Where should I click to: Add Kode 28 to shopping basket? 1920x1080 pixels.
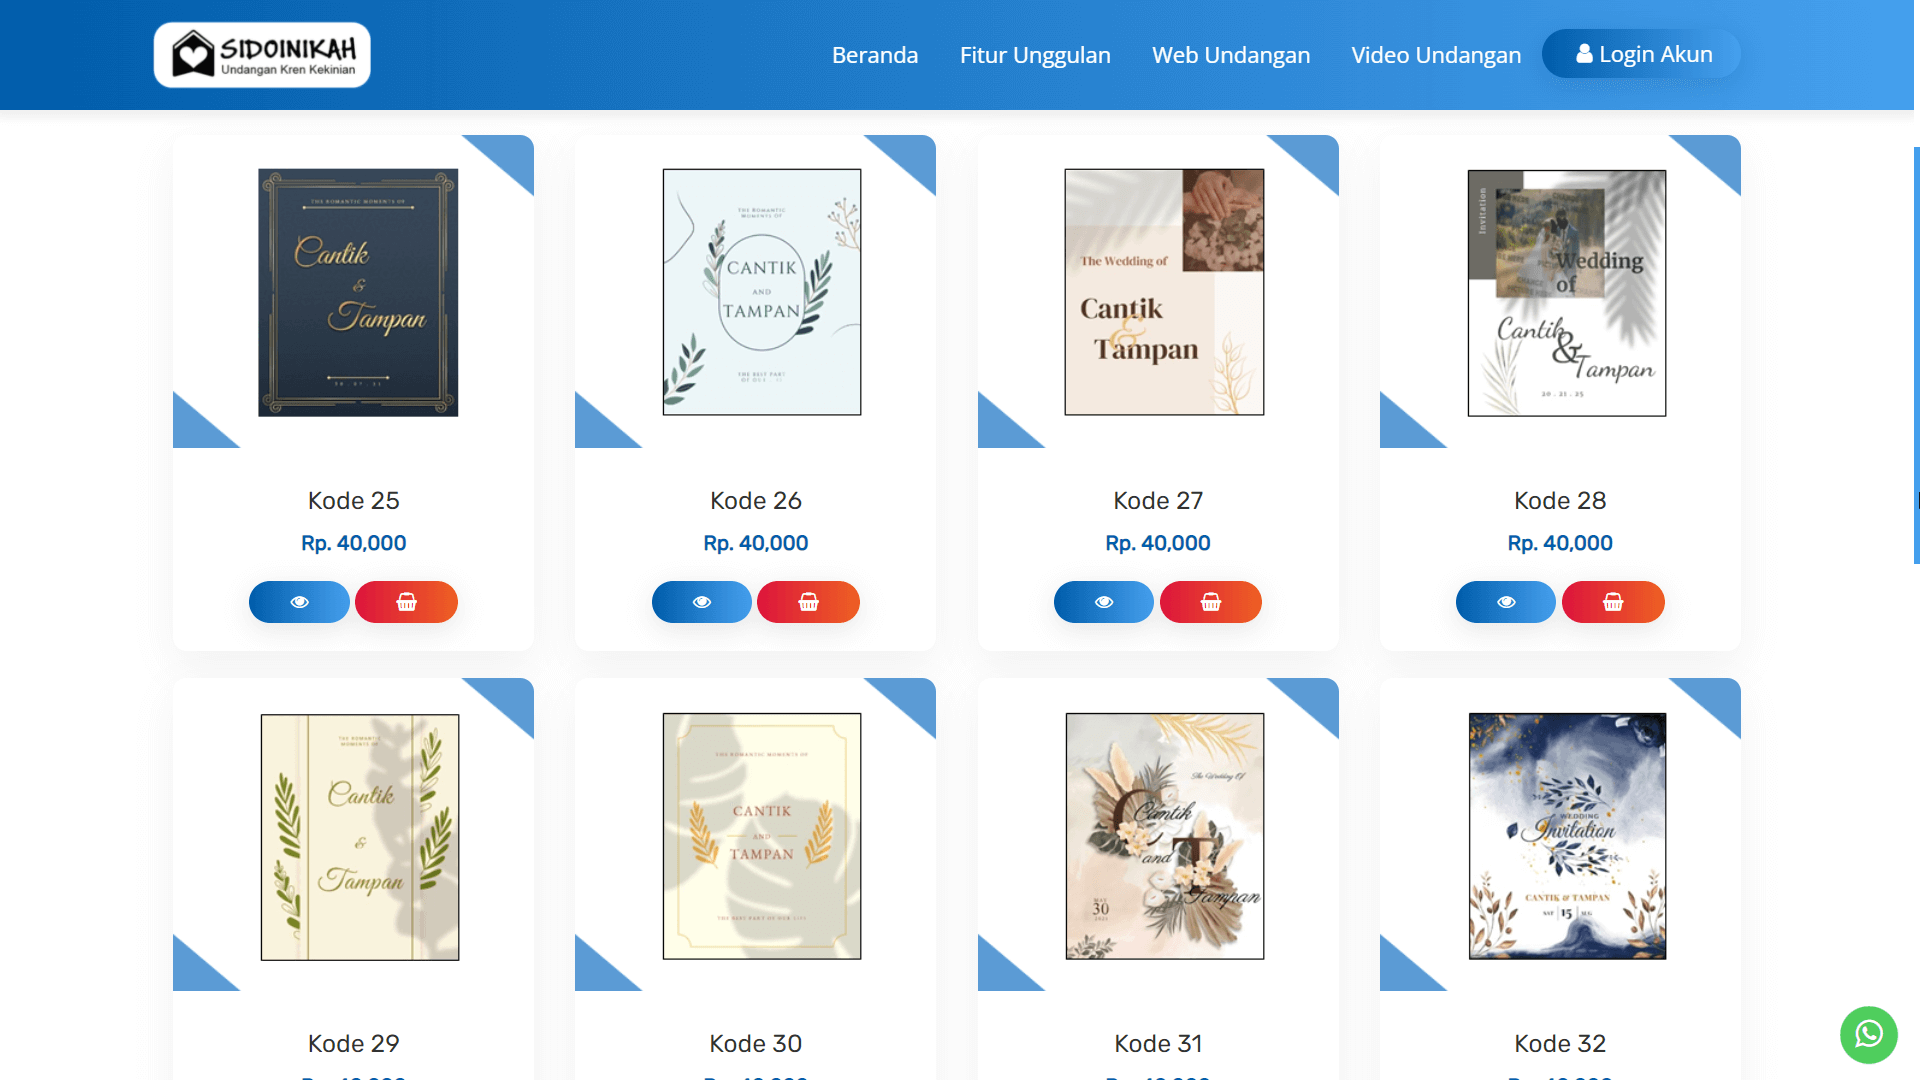click(1613, 602)
